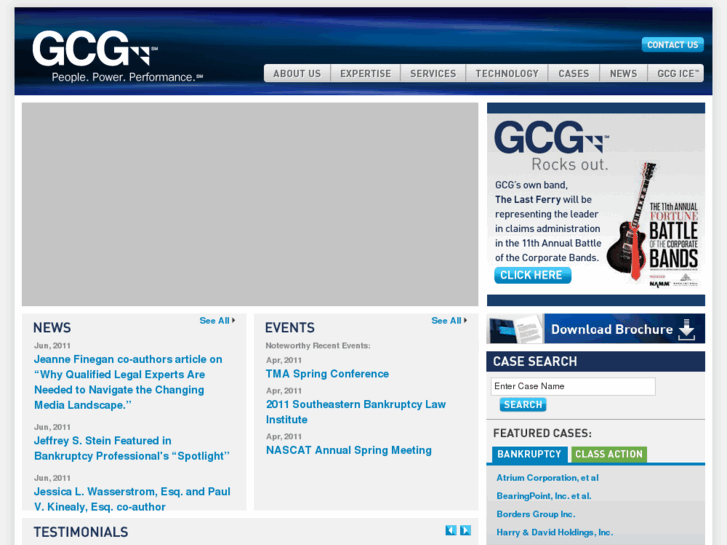The width and height of the screenshot is (727, 545).
Task: Click the download arrow icon on brochure banner
Action: (687, 329)
